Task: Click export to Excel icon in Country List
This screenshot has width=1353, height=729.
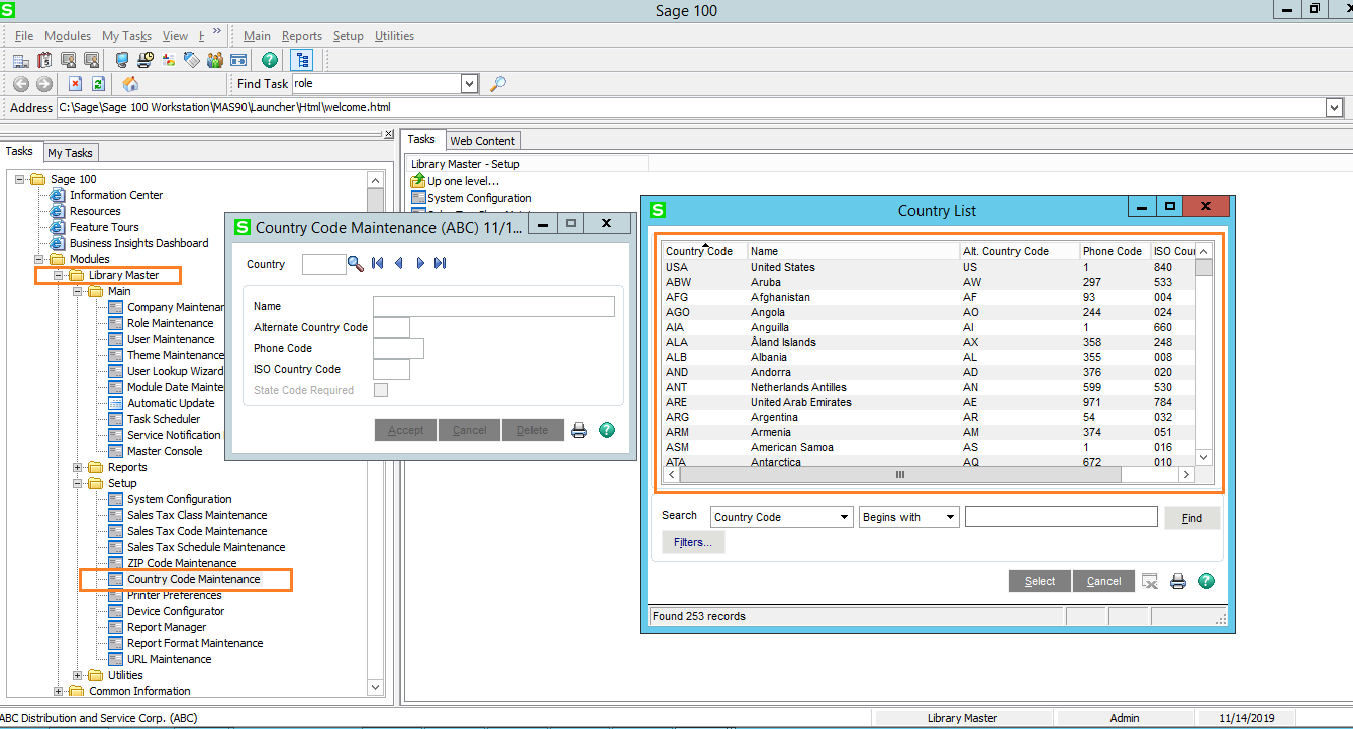Action: 1150,581
